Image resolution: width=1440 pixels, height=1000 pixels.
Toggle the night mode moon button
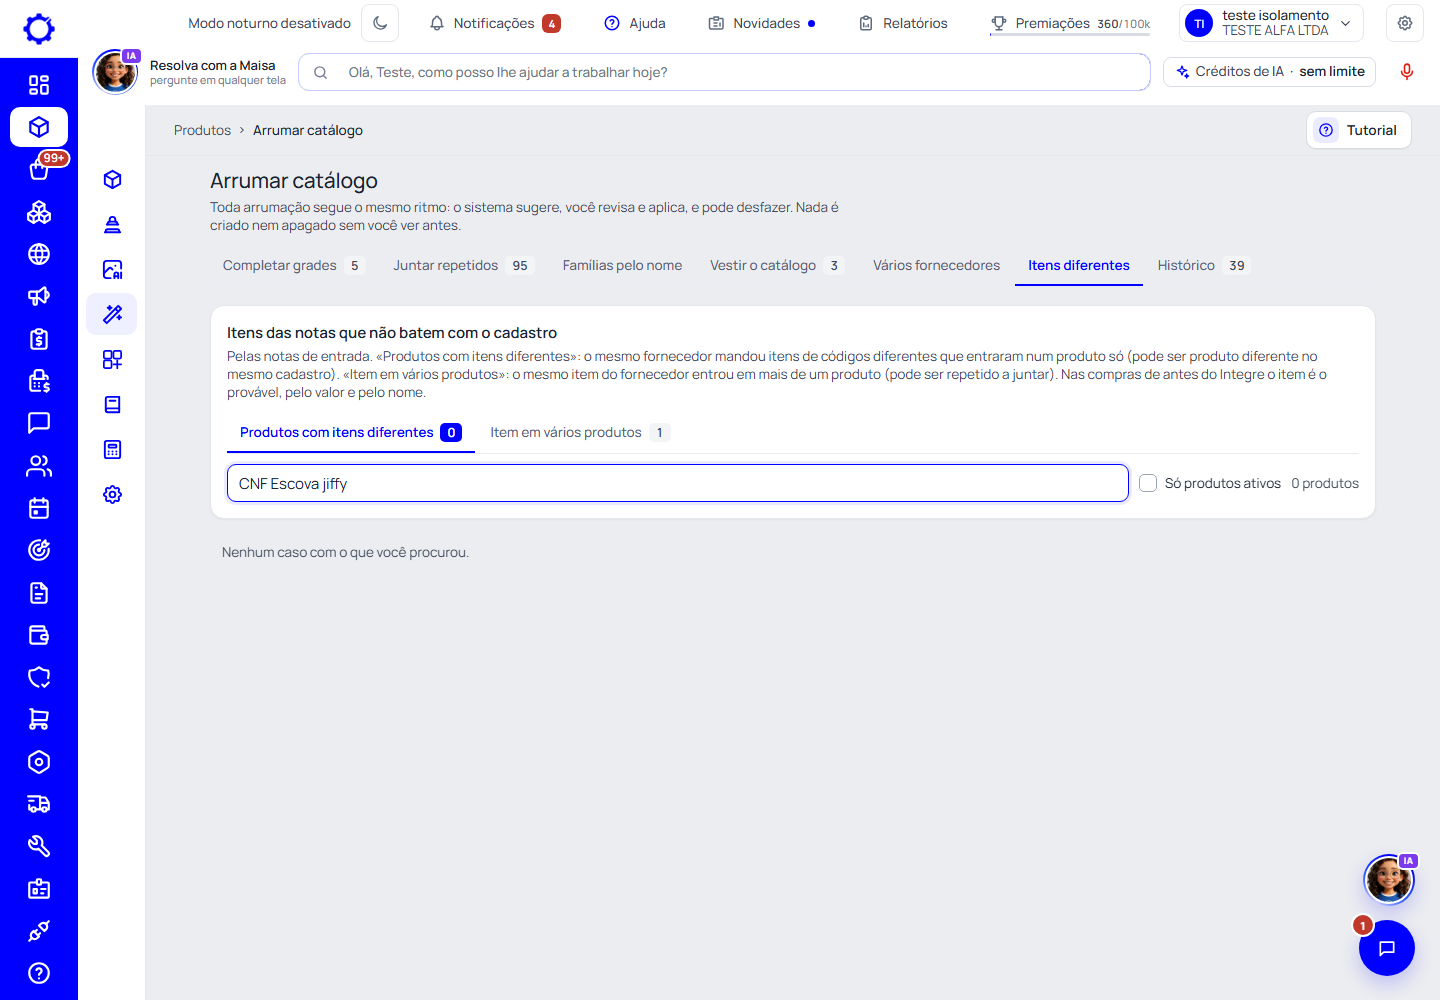380,23
